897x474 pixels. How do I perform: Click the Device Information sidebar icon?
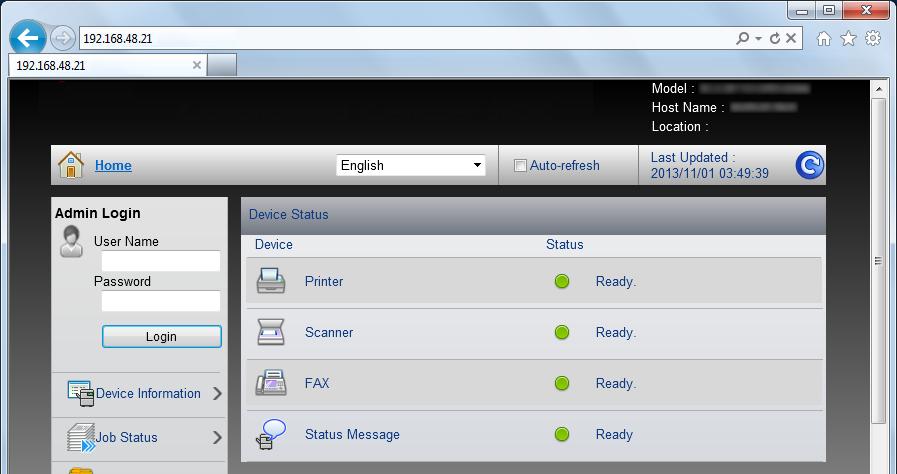click(x=81, y=393)
